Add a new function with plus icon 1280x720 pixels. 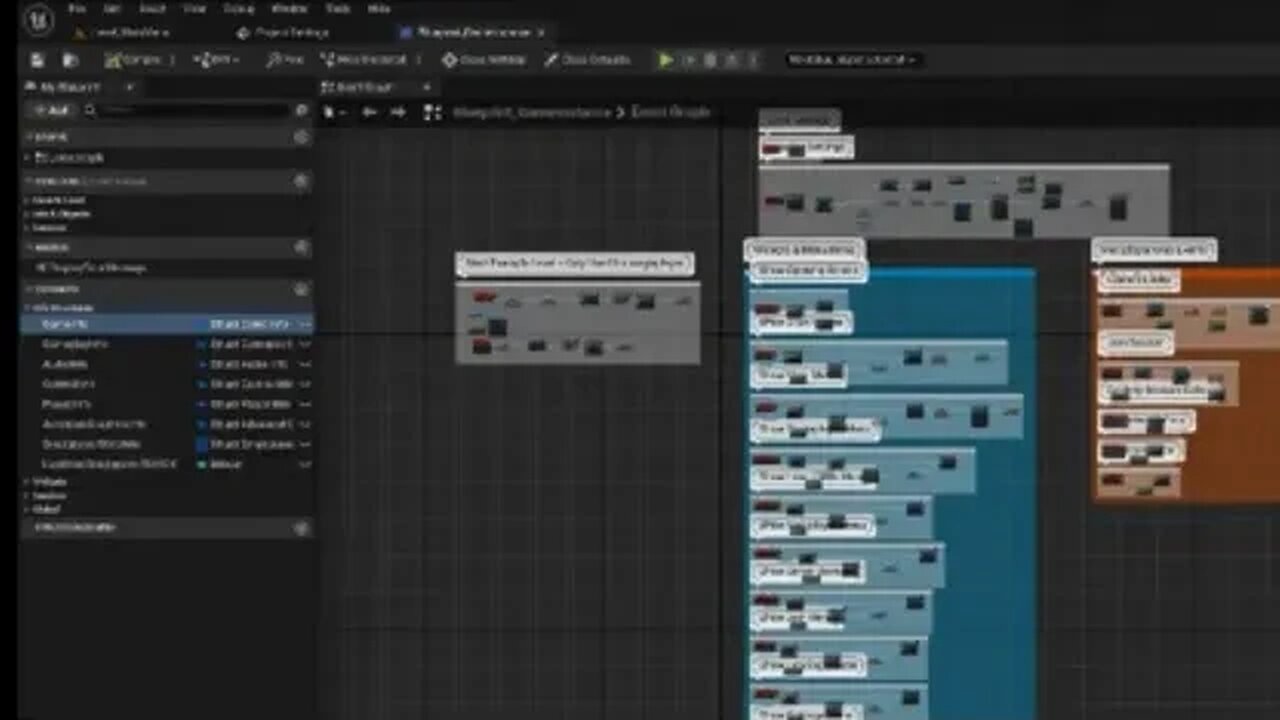pos(301,181)
